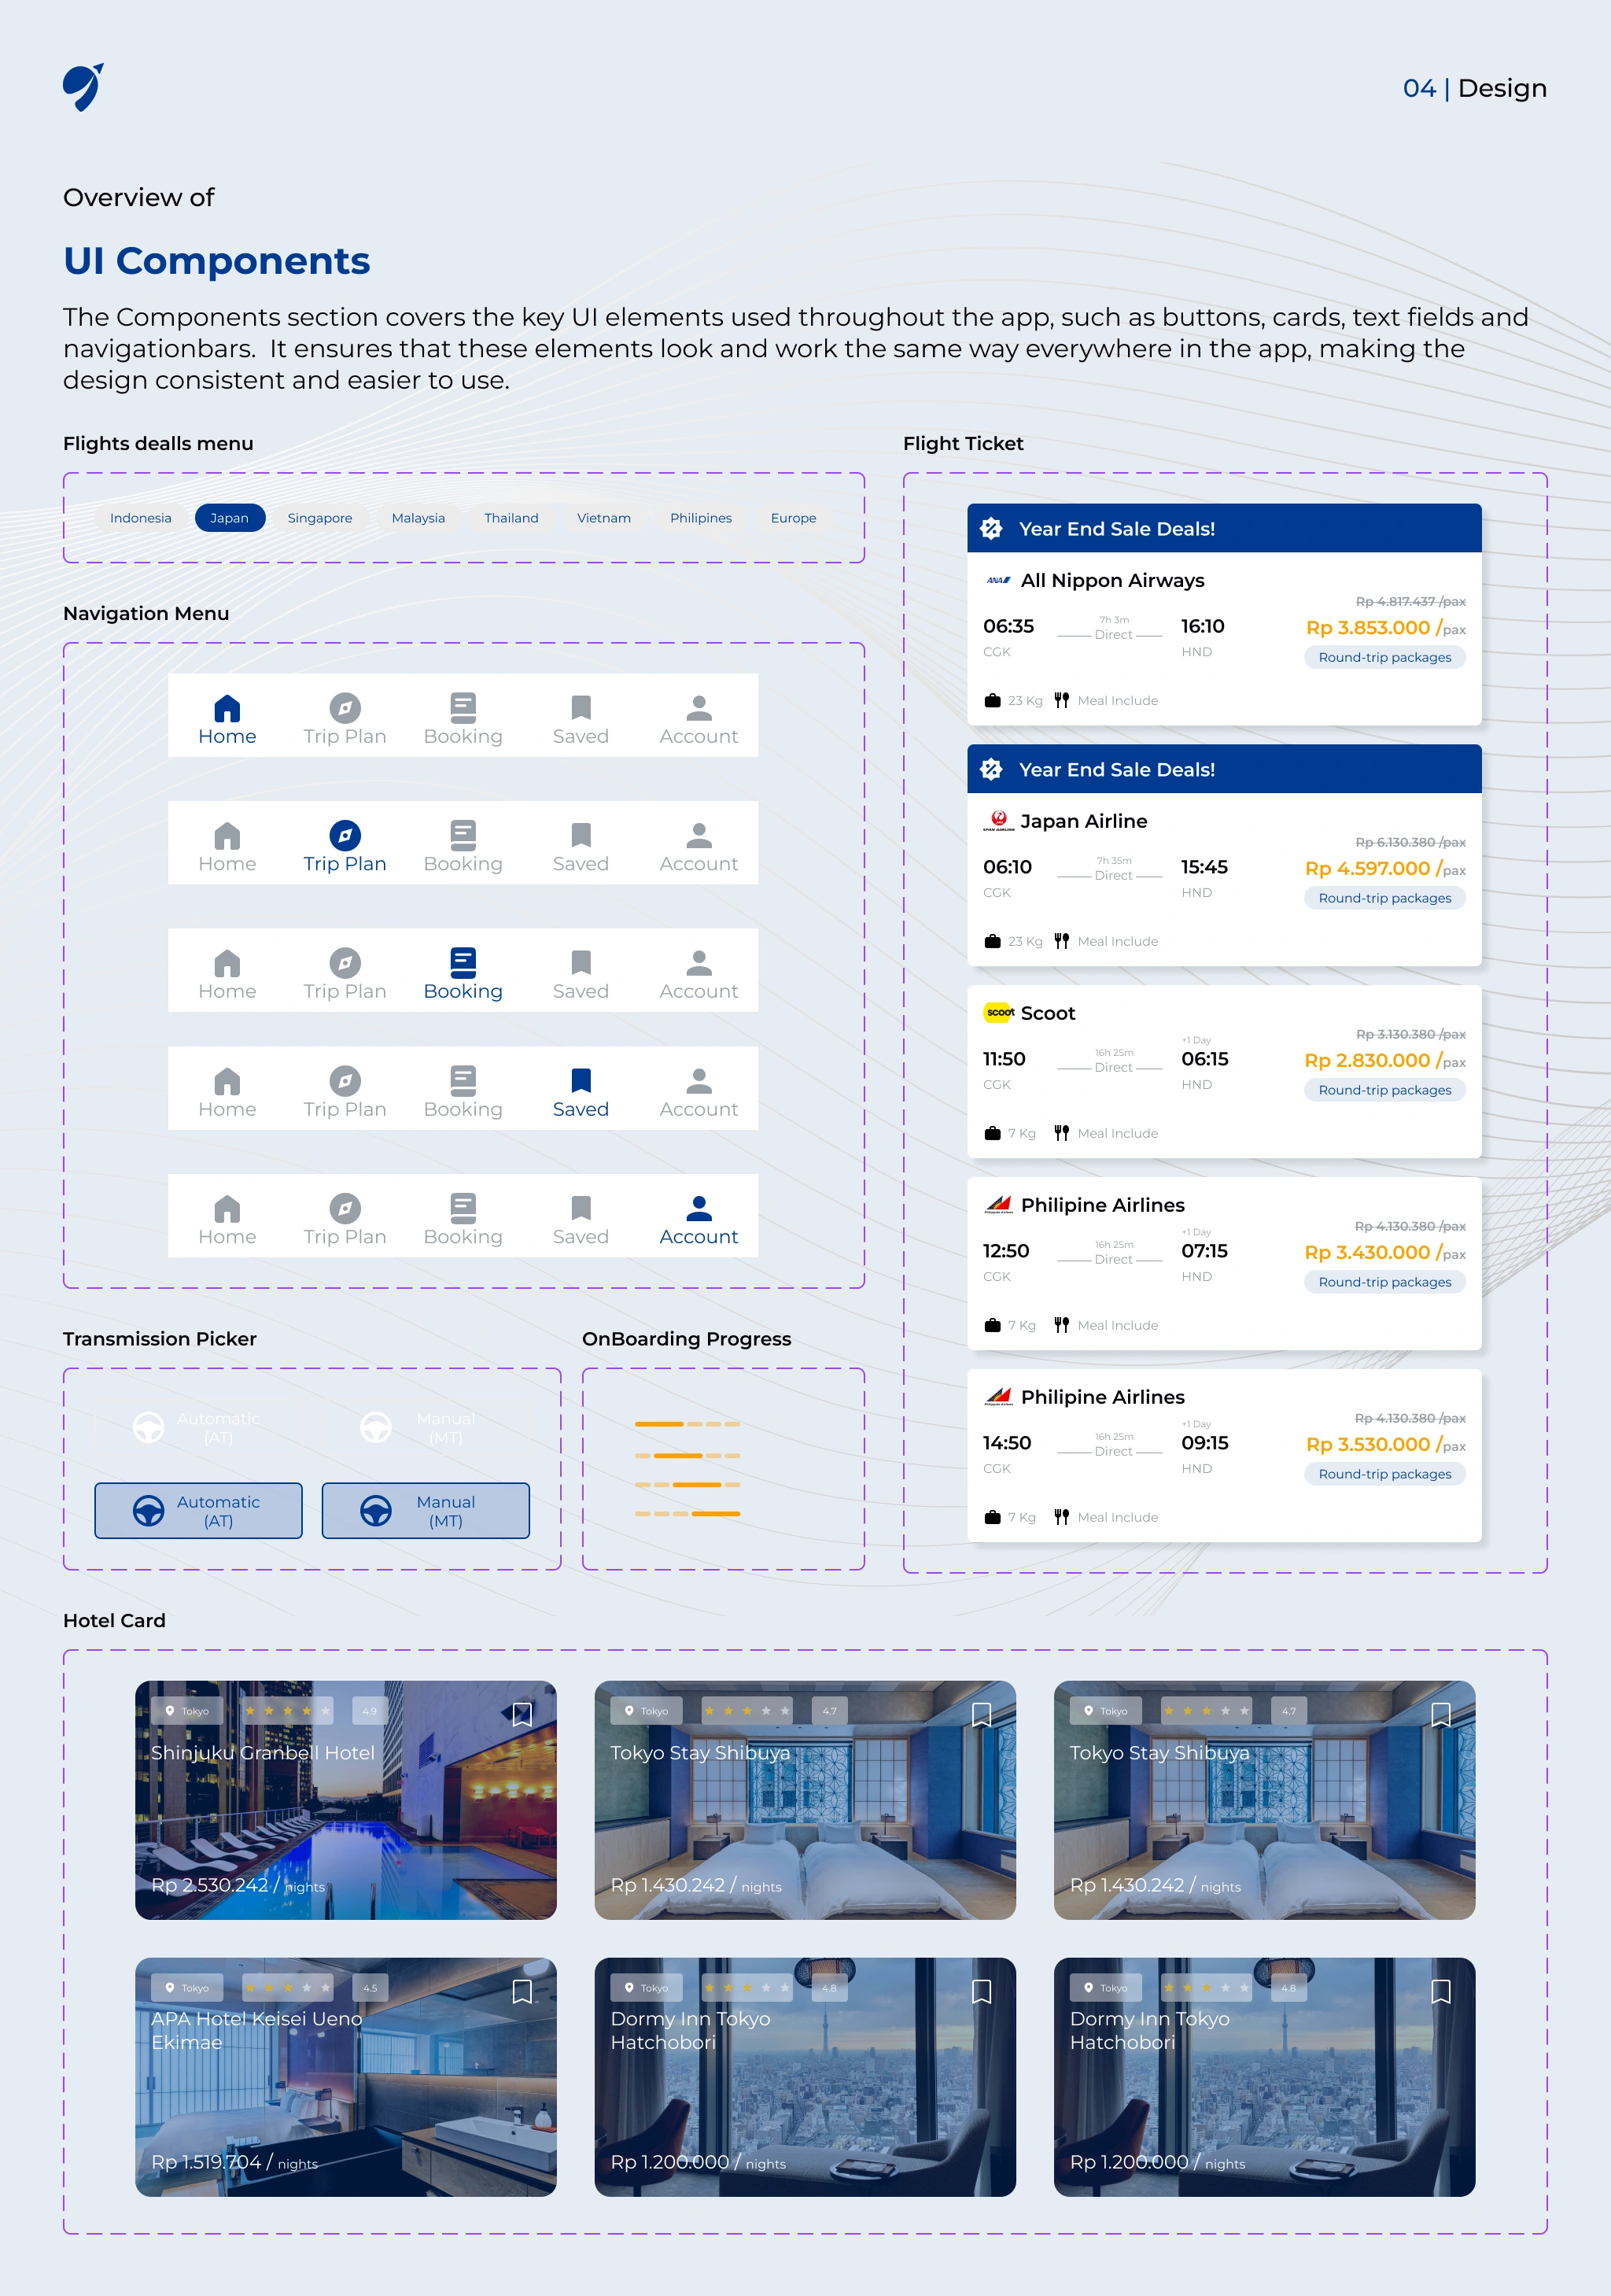1611x2296 pixels.
Task: Select the Japan flight deals chip
Action: click(229, 518)
